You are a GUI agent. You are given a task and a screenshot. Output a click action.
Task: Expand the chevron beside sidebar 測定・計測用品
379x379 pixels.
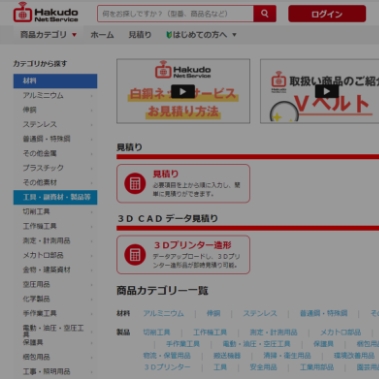click(92, 241)
